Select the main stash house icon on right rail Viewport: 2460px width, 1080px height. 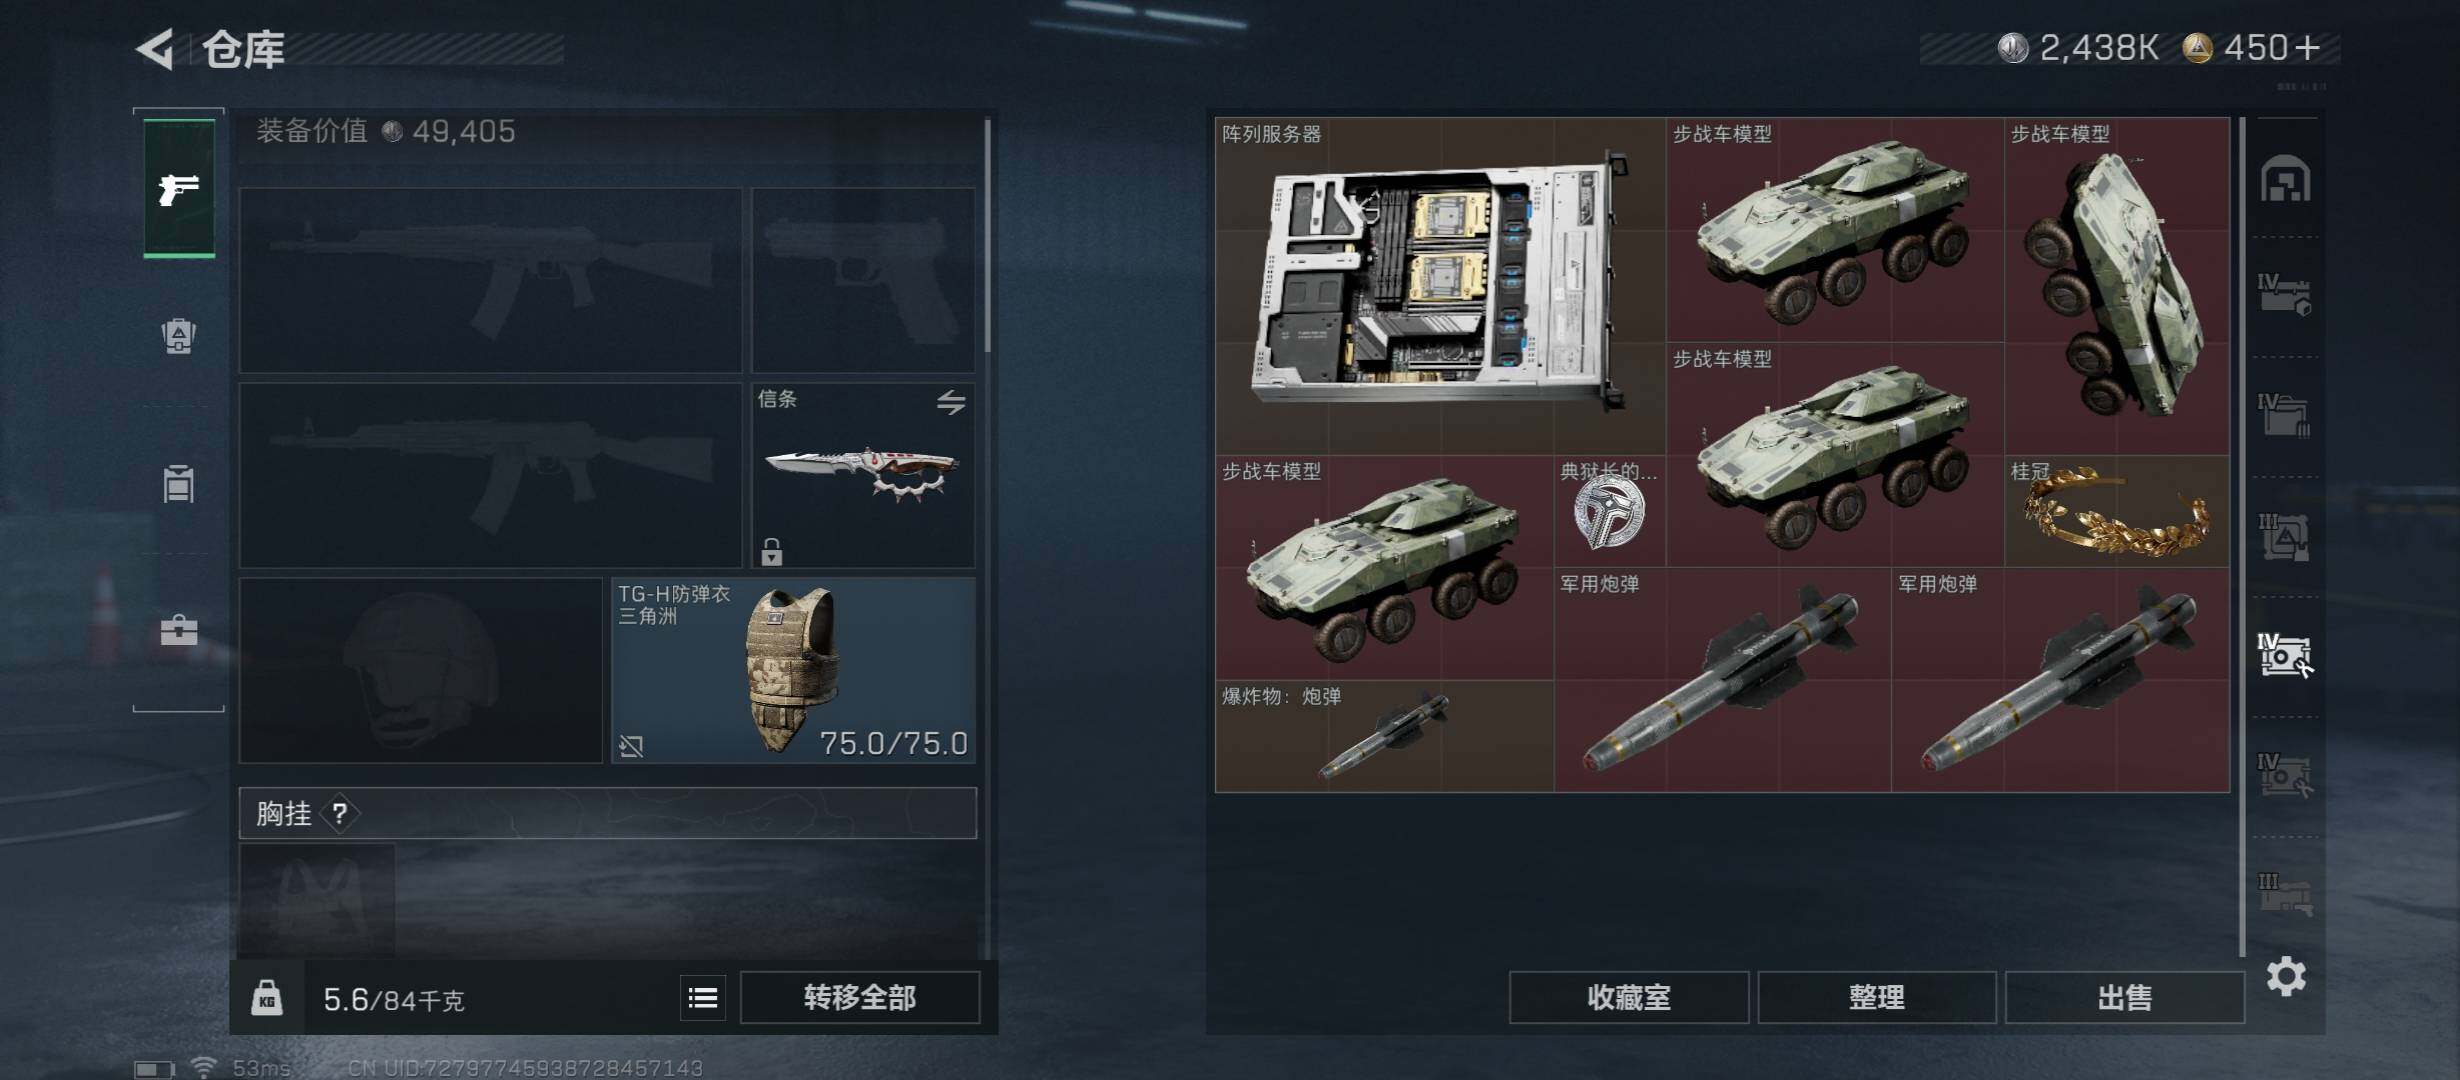pos(2285,179)
